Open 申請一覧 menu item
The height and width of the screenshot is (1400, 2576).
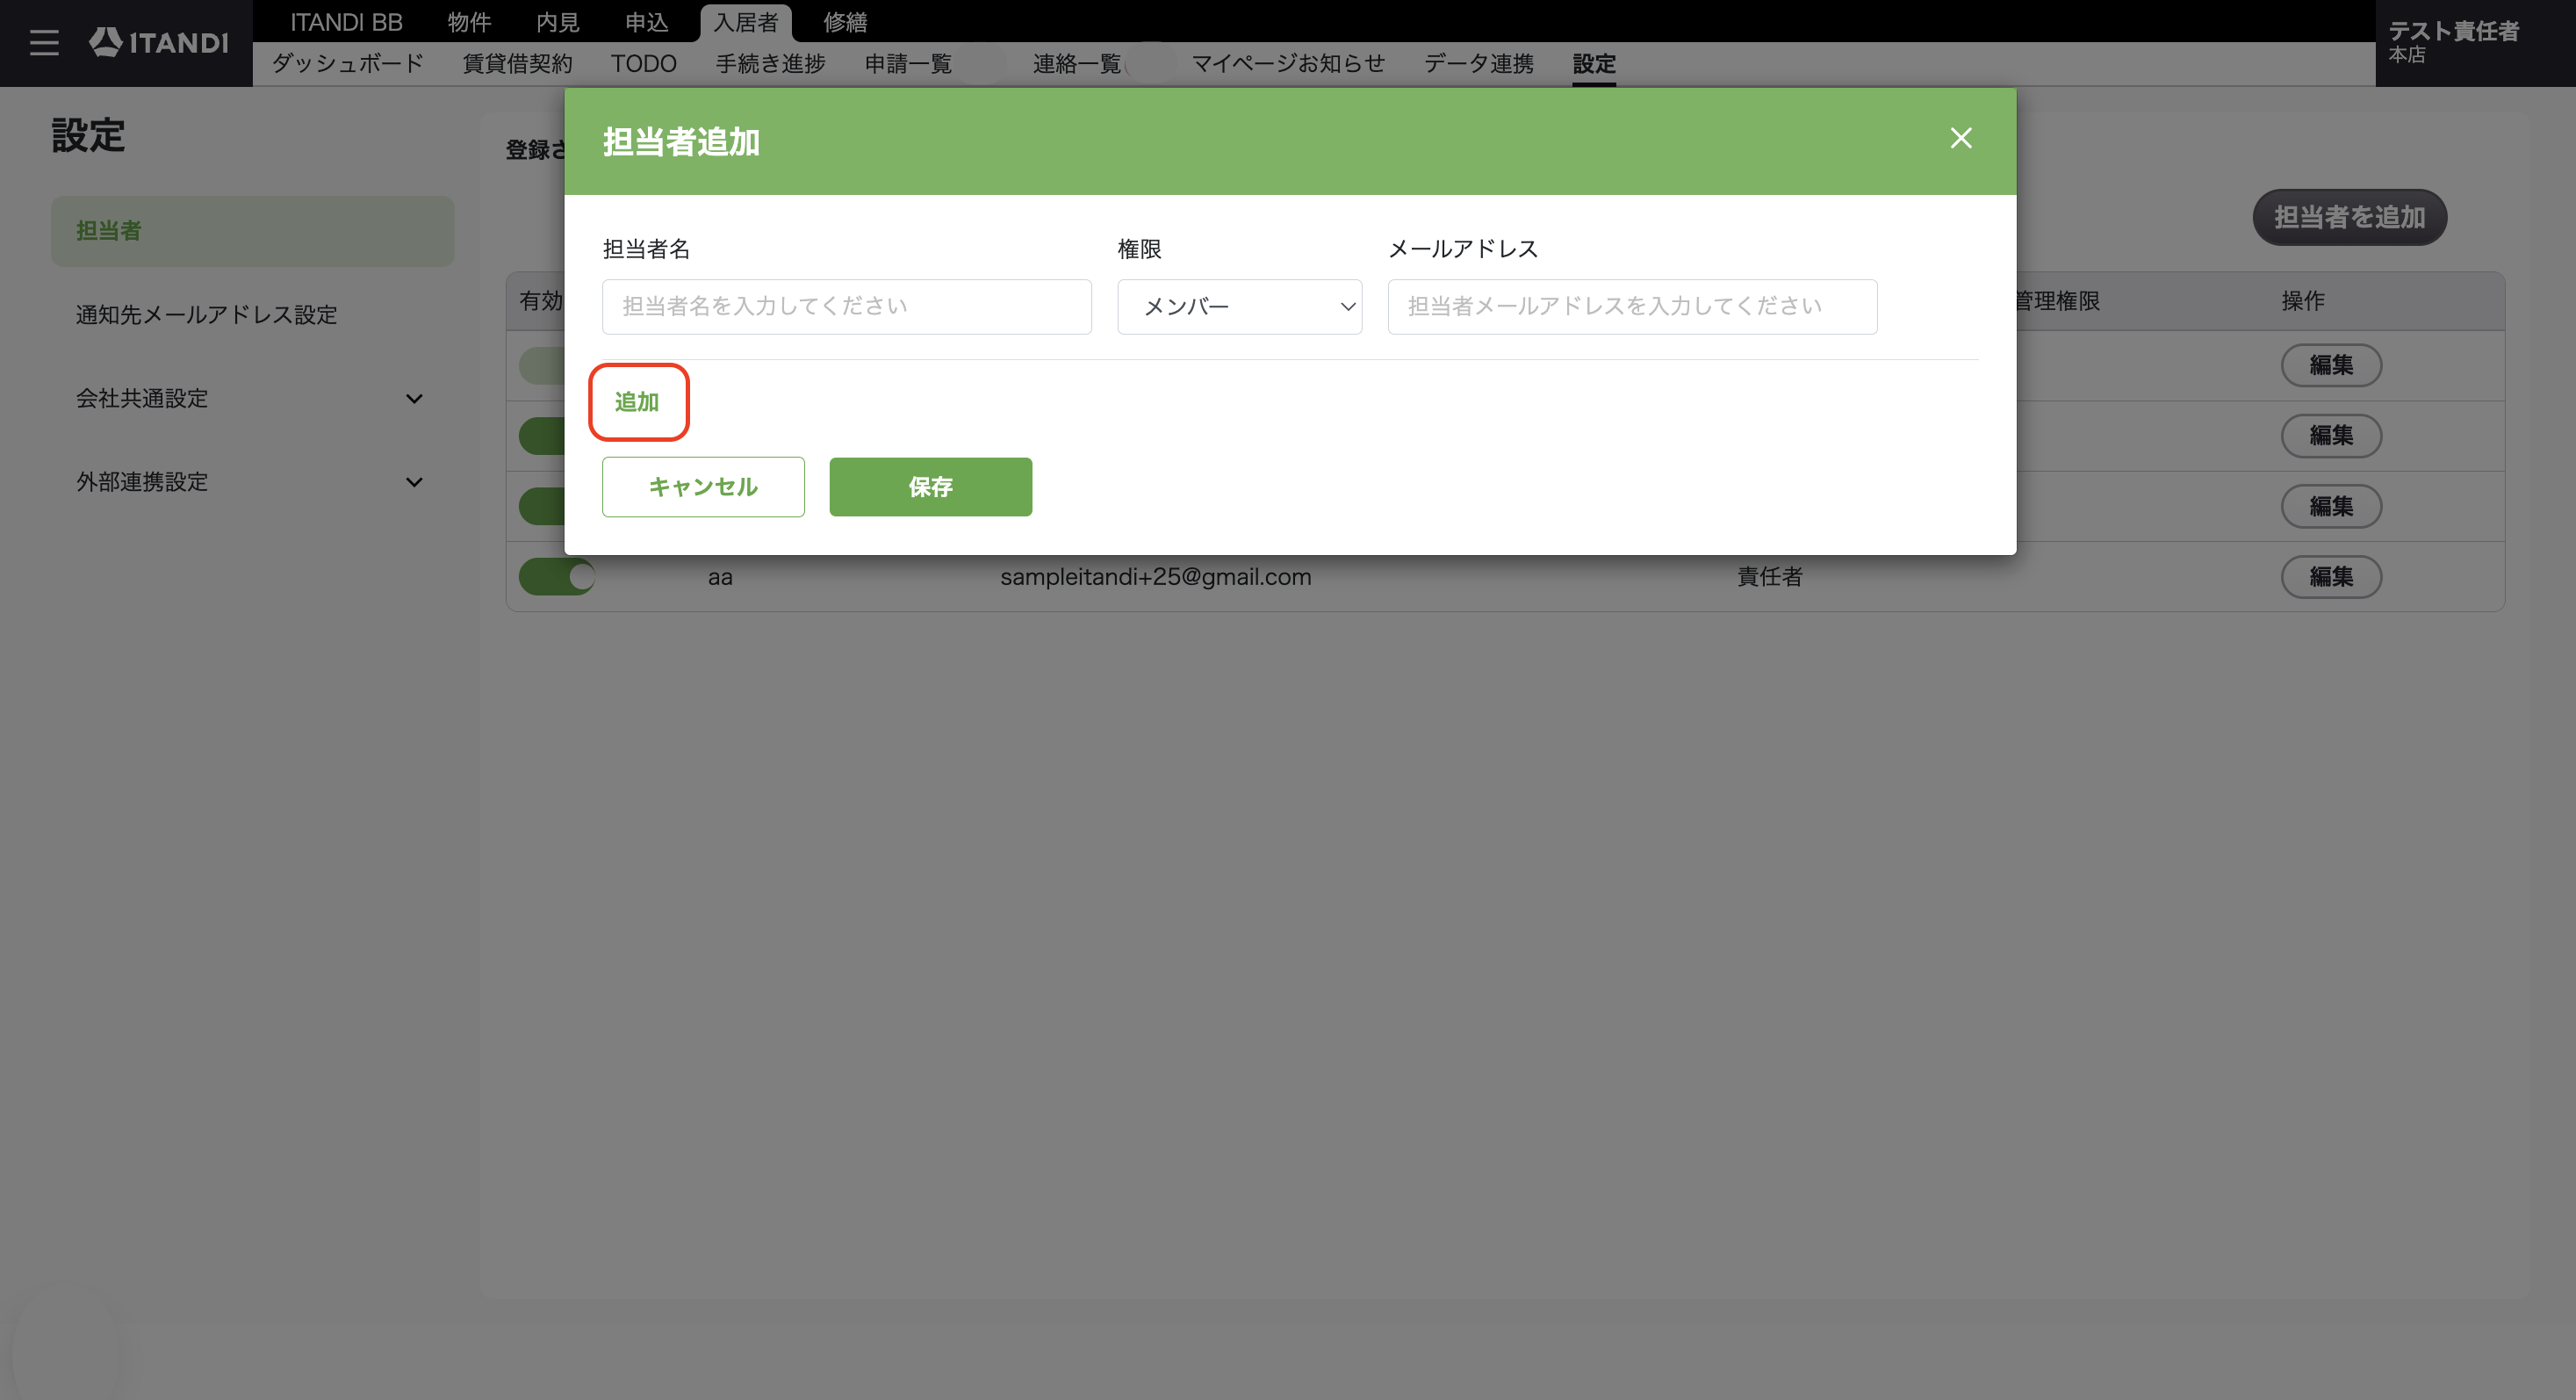point(908,64)
